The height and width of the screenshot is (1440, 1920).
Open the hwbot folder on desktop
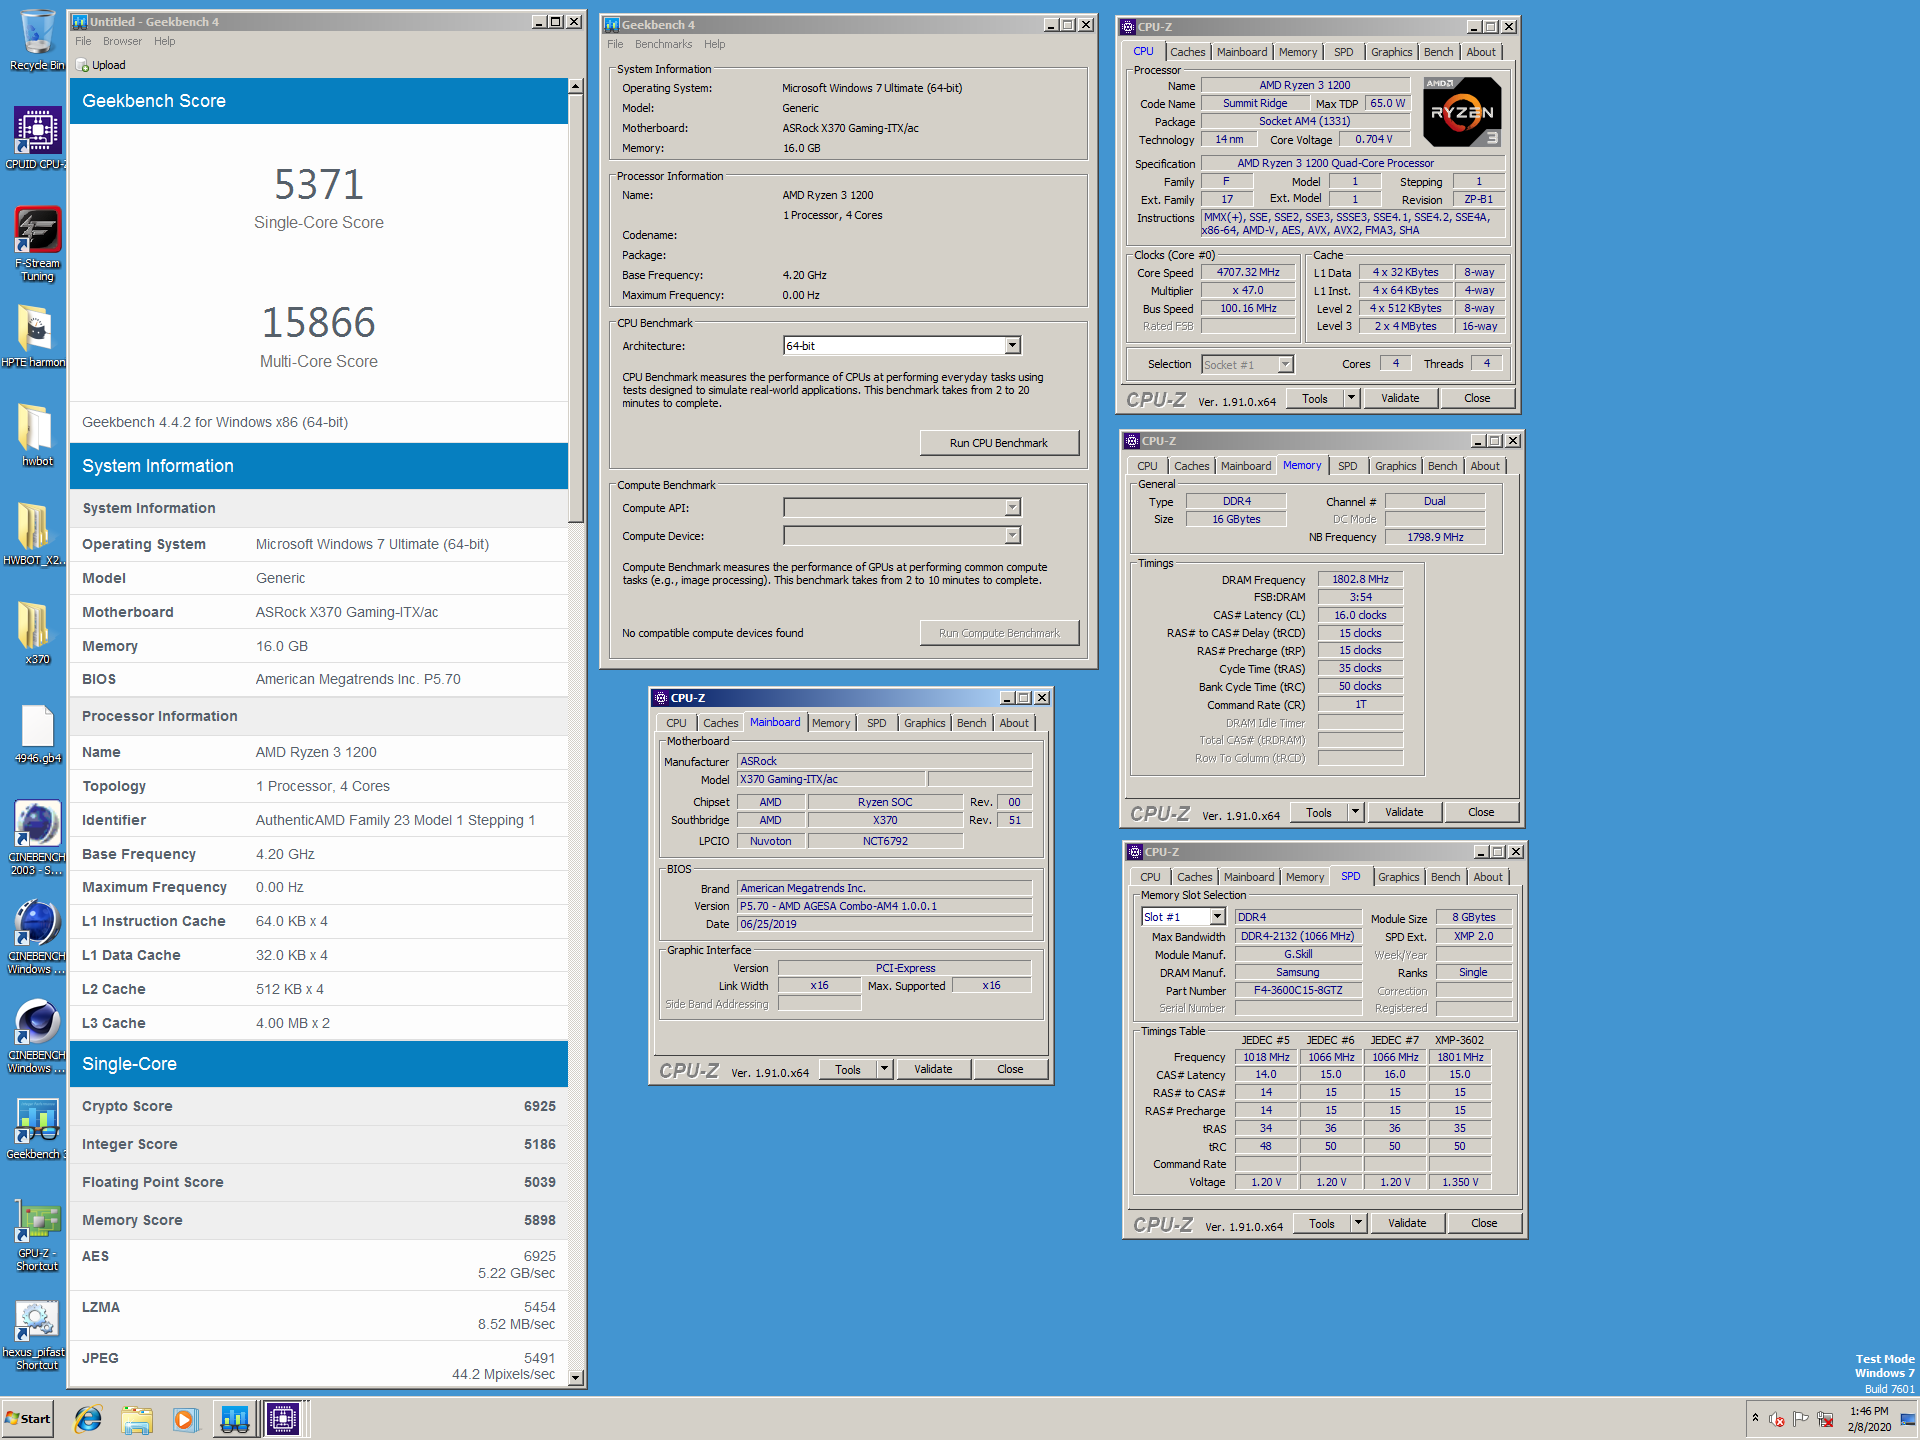tap(37, 435)
